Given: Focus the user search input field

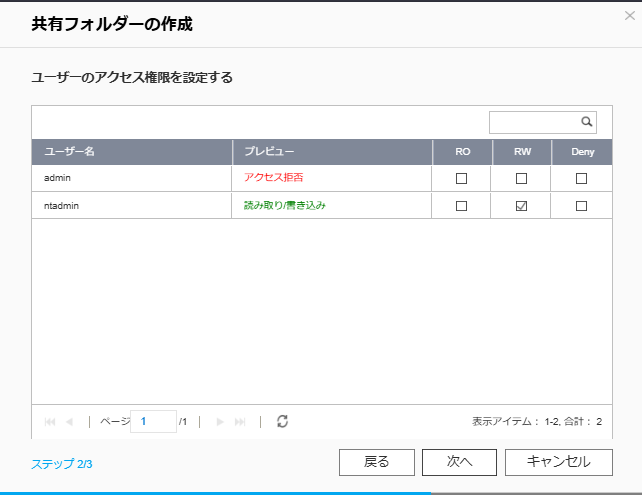Looking at the screenshot, I should [543, 122].
